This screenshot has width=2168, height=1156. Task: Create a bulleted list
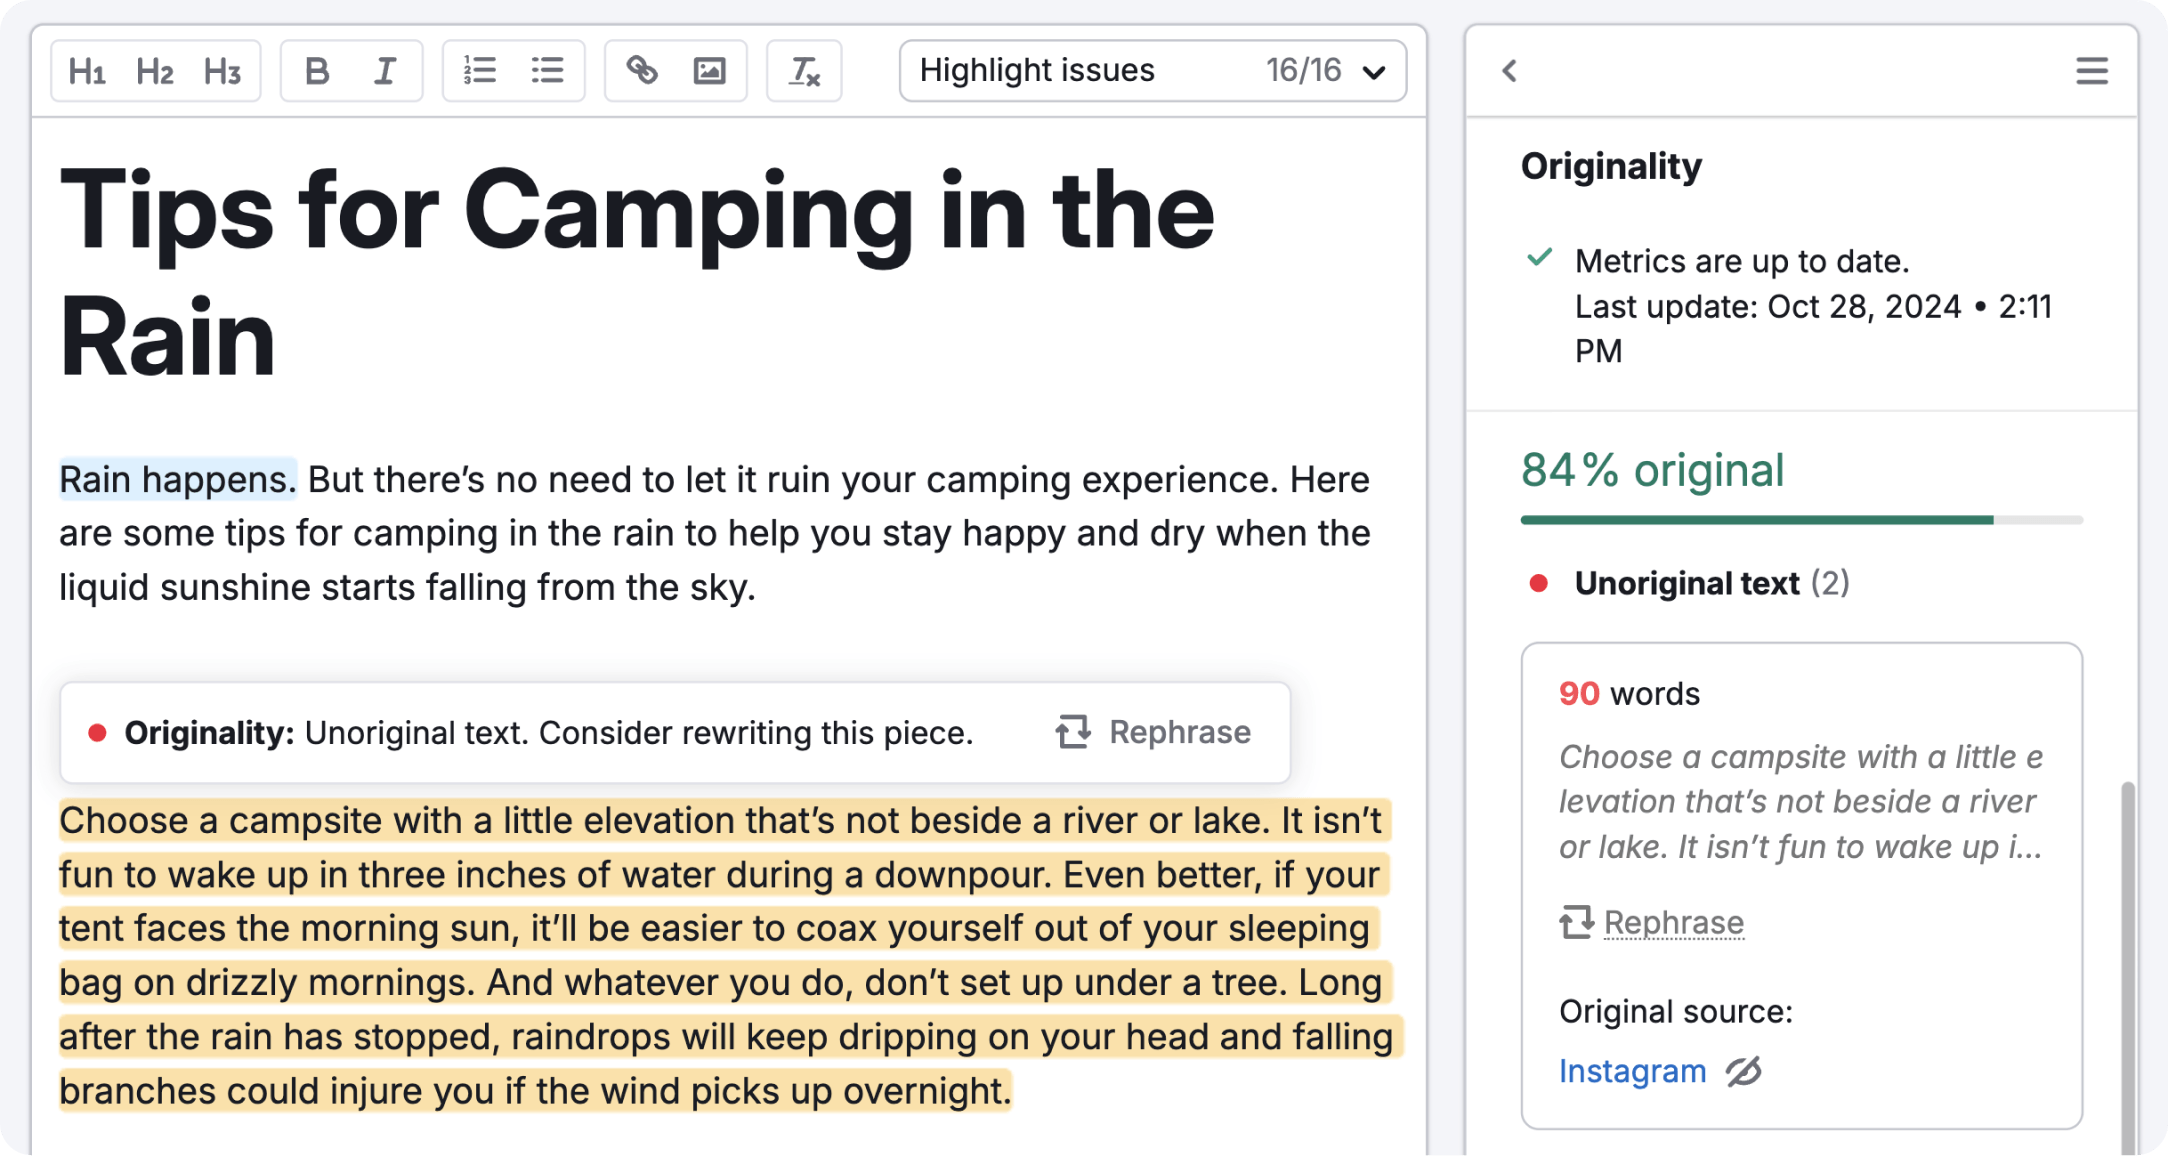click(x=547, y=70)
